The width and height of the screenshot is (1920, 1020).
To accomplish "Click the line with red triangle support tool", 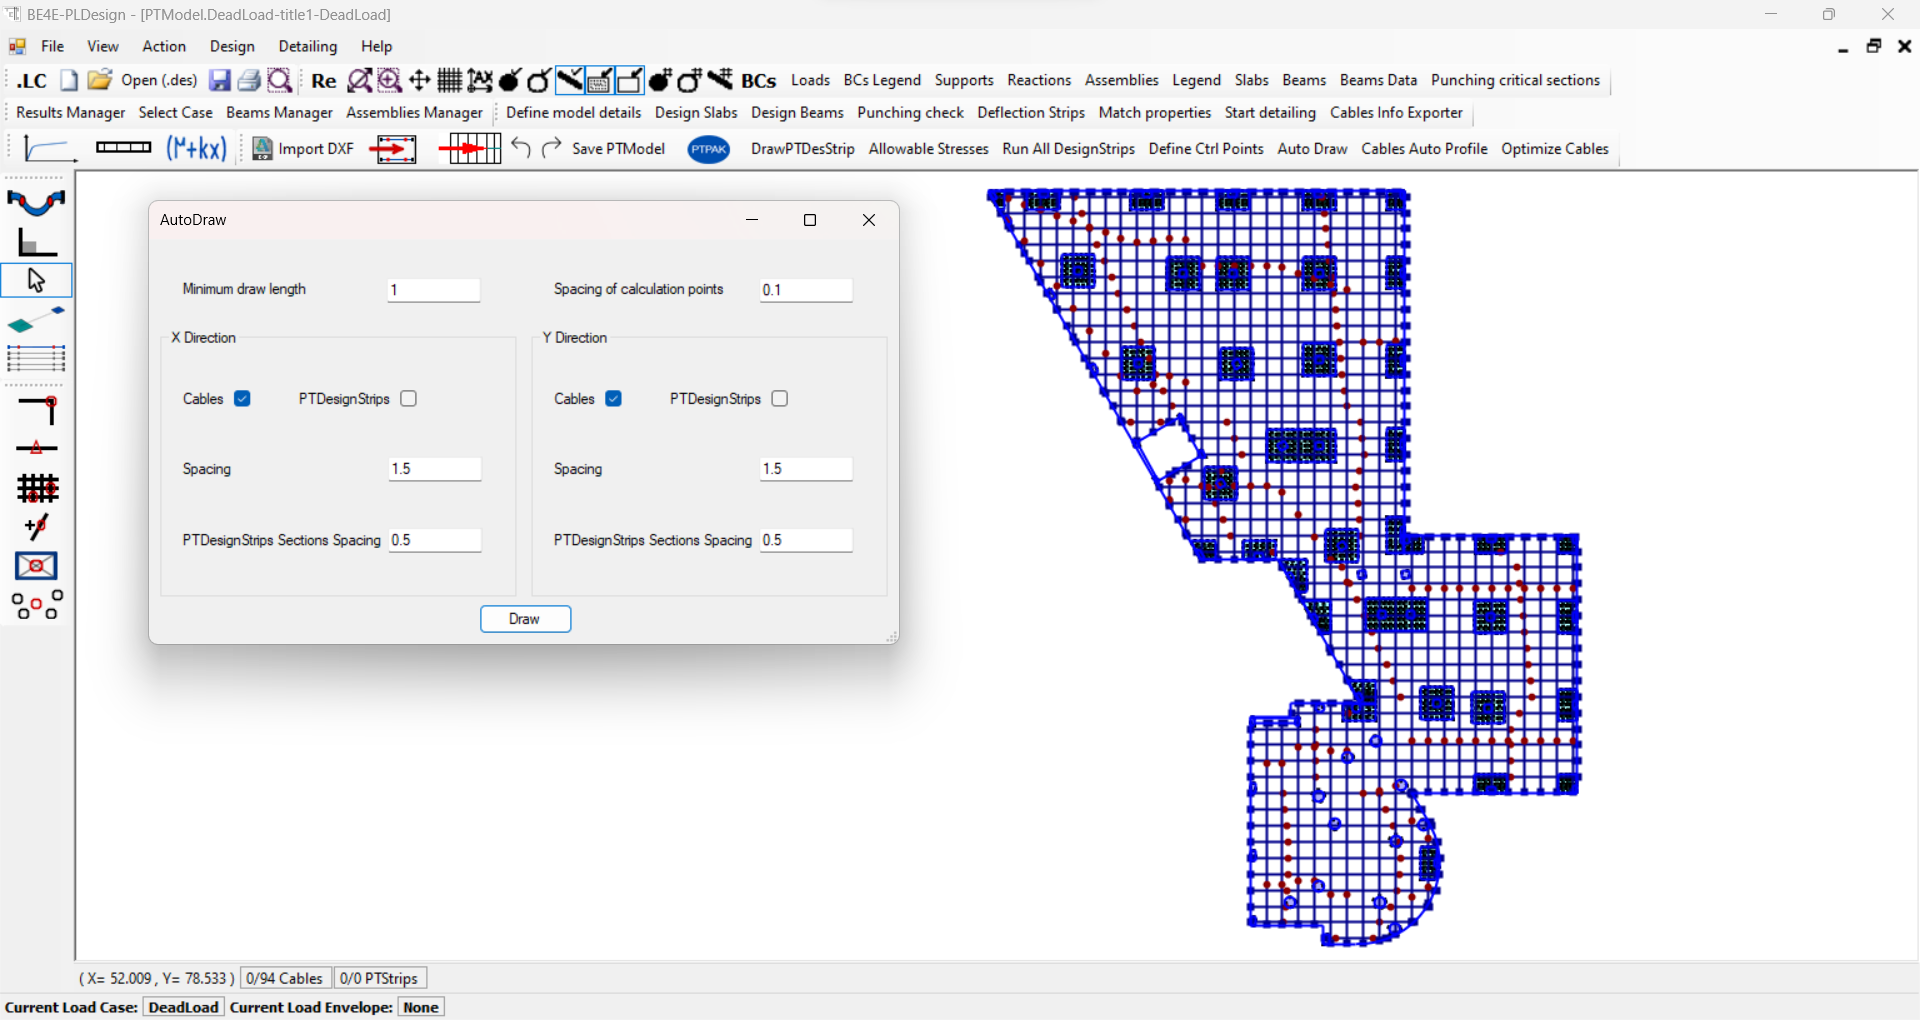I will coord(37,448).
